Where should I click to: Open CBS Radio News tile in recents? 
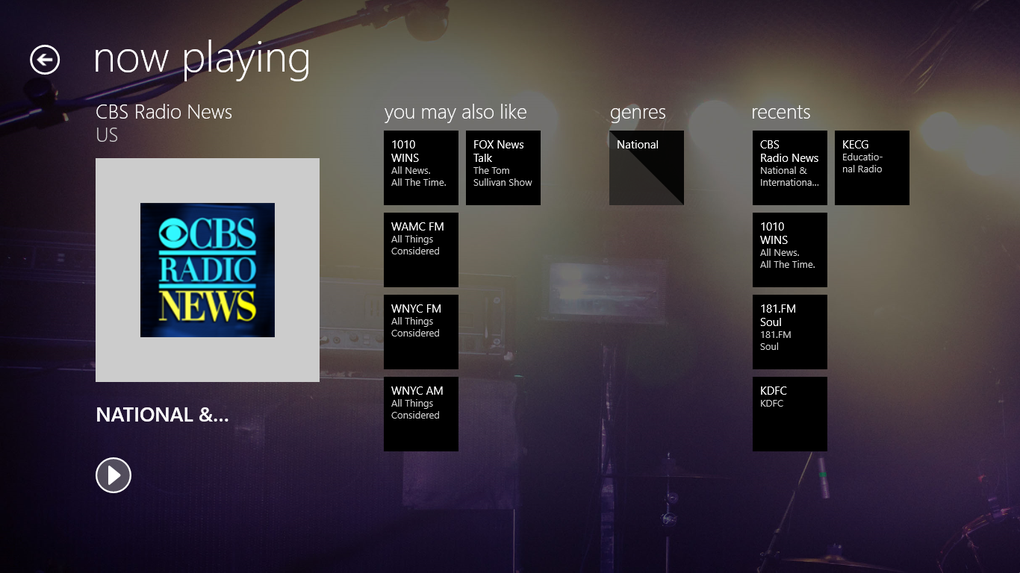point(790,168)
